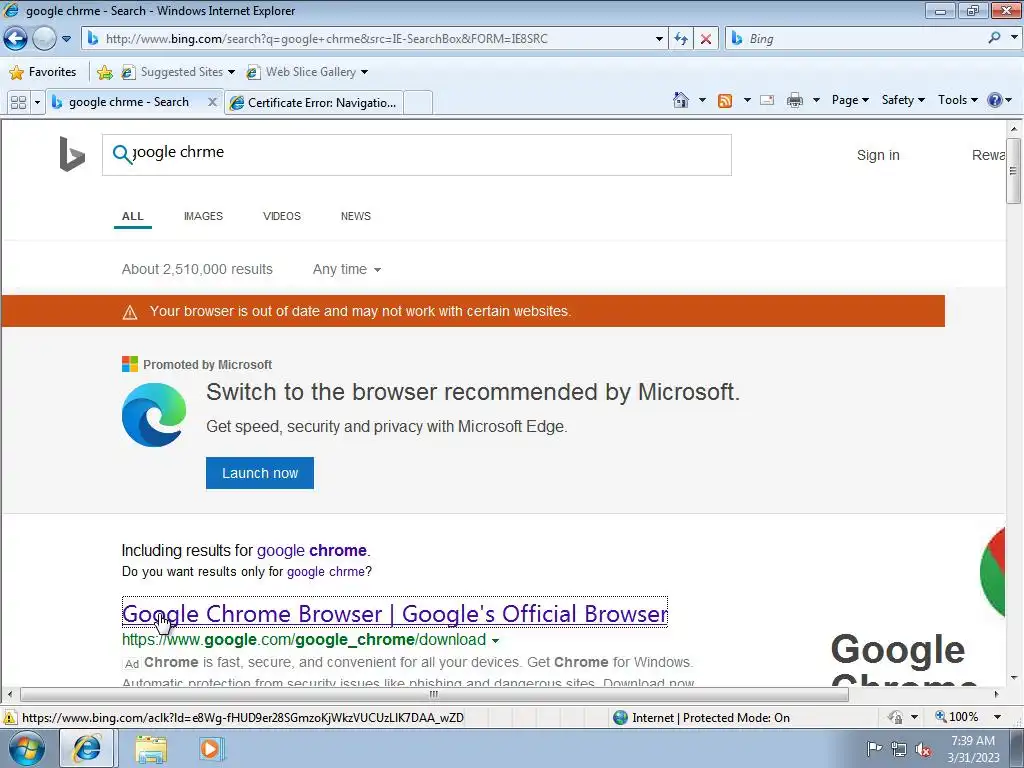Screen dimensions: 1024x768
Task: Click Add to Favorites Bar icon
Action: coord(104,72)
